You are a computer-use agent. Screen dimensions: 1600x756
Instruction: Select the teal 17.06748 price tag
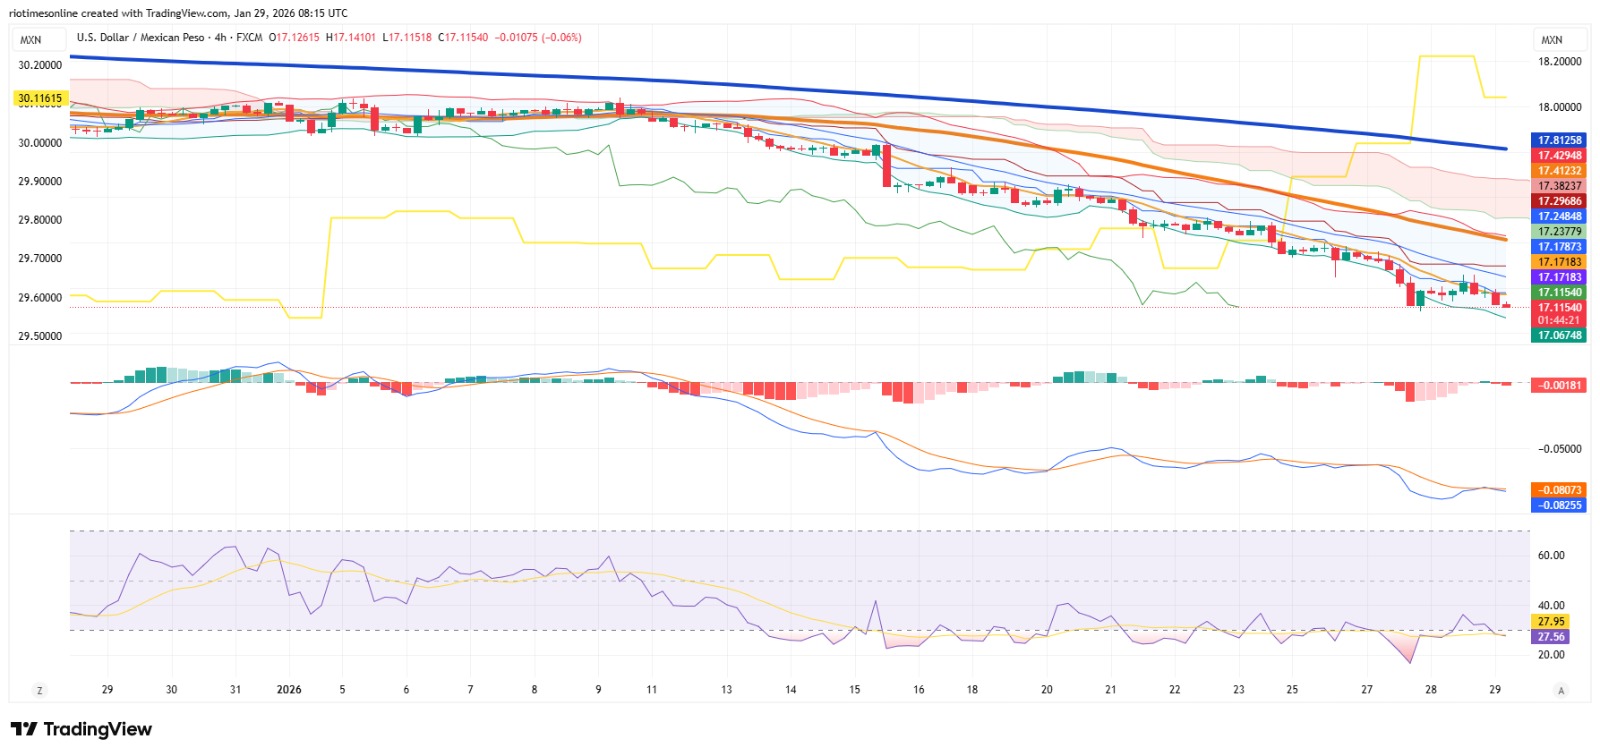click(1559, 335)
